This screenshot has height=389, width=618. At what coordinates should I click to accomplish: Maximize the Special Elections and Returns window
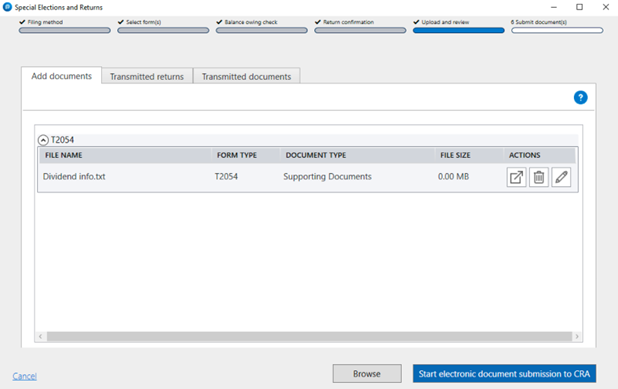[x=579, y=7]
